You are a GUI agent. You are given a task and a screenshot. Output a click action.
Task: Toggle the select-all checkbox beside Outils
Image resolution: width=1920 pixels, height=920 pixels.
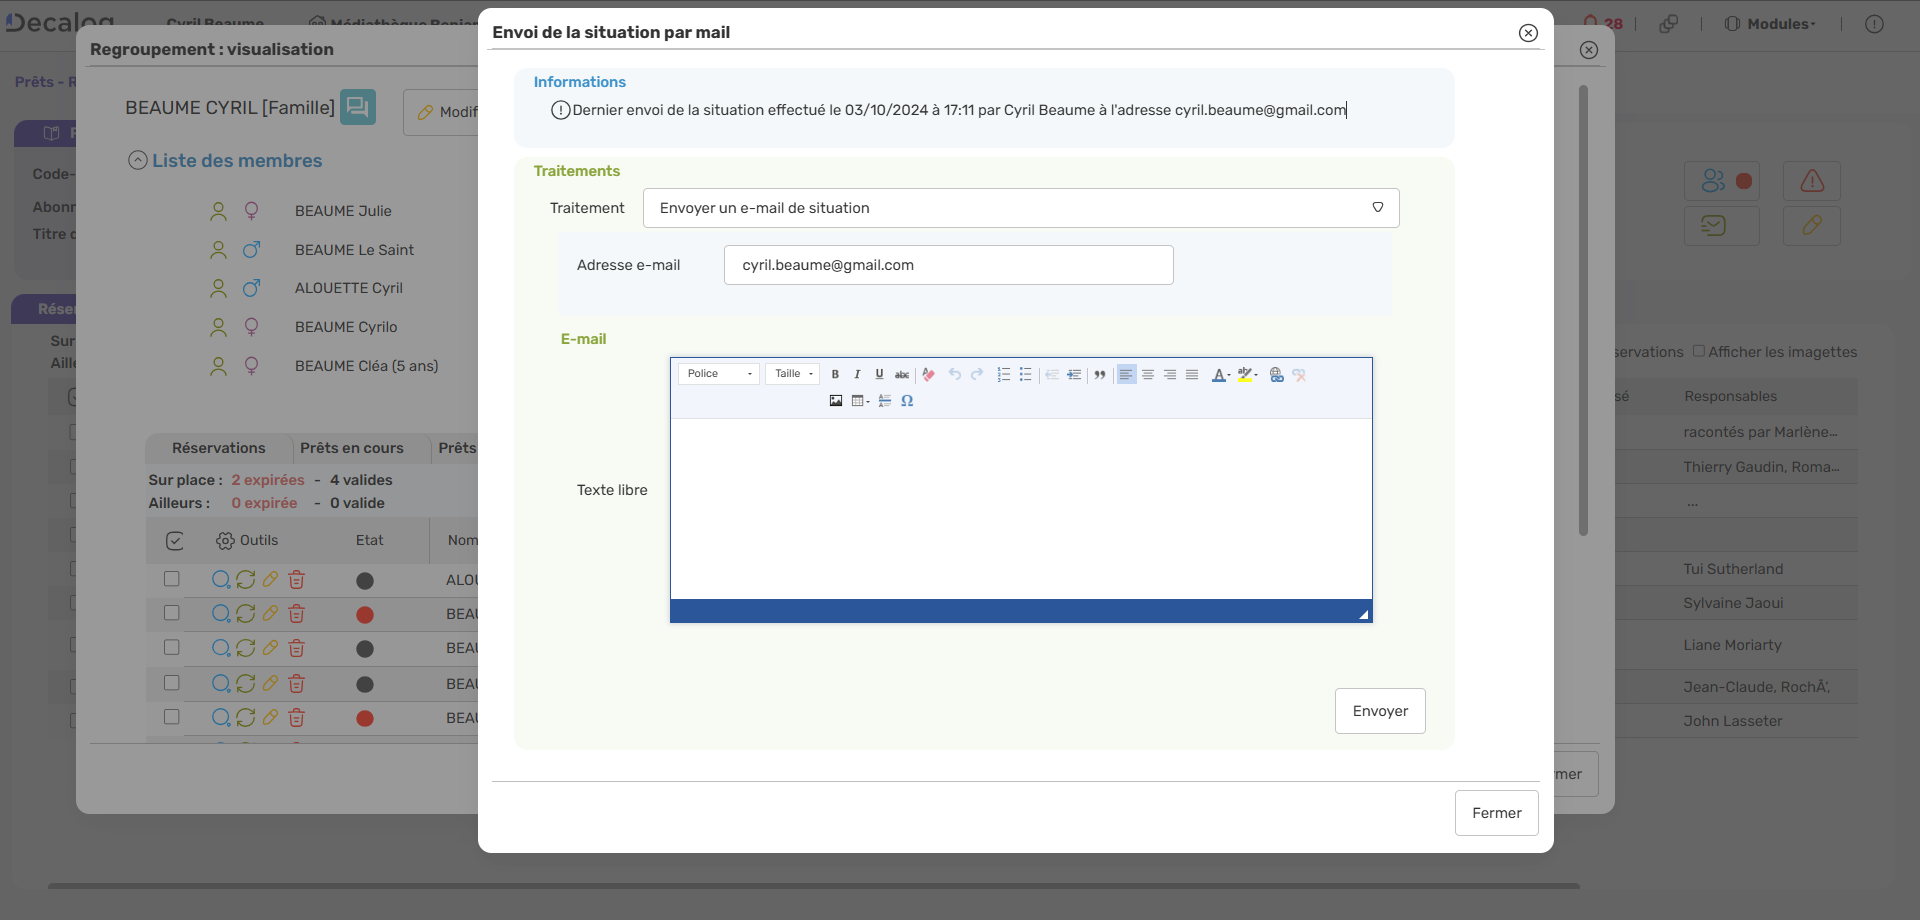[x=175, y=541]
